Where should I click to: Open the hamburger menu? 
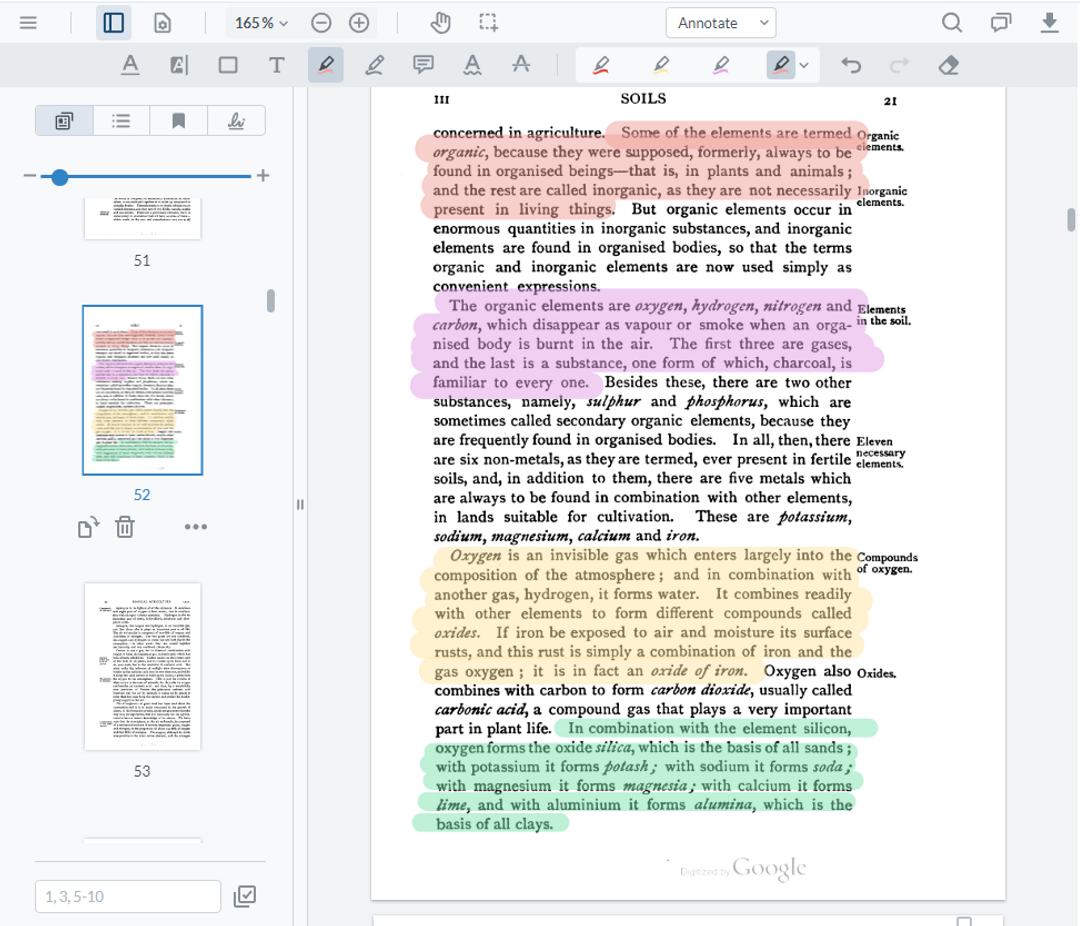click(28, 22)
